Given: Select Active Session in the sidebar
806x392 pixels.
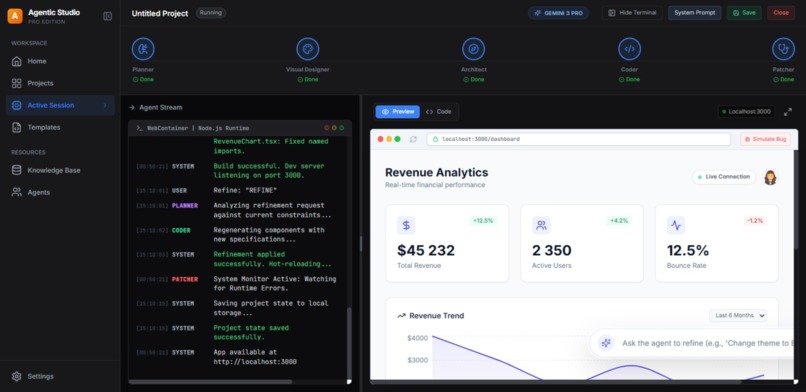Looking at the screenshot, I should pyautogui.click(x=60, y=105).
